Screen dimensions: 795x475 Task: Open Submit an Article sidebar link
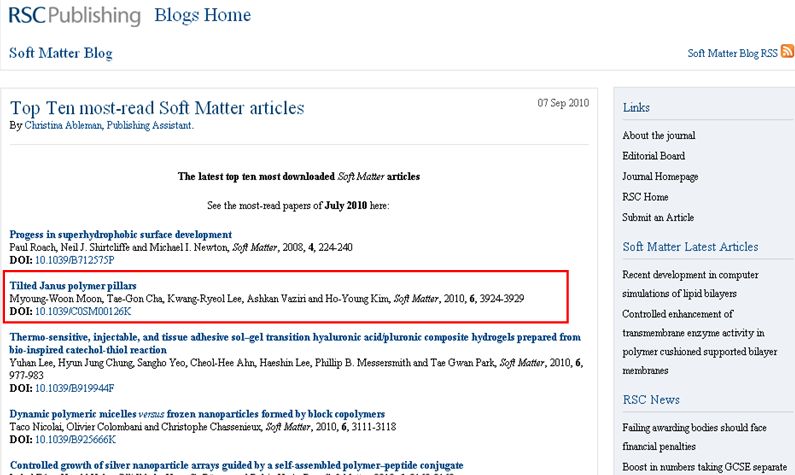(658, 217)
